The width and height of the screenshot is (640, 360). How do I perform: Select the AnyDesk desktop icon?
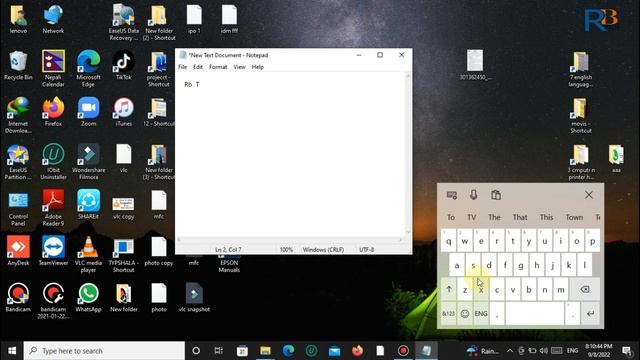point(18,251)
